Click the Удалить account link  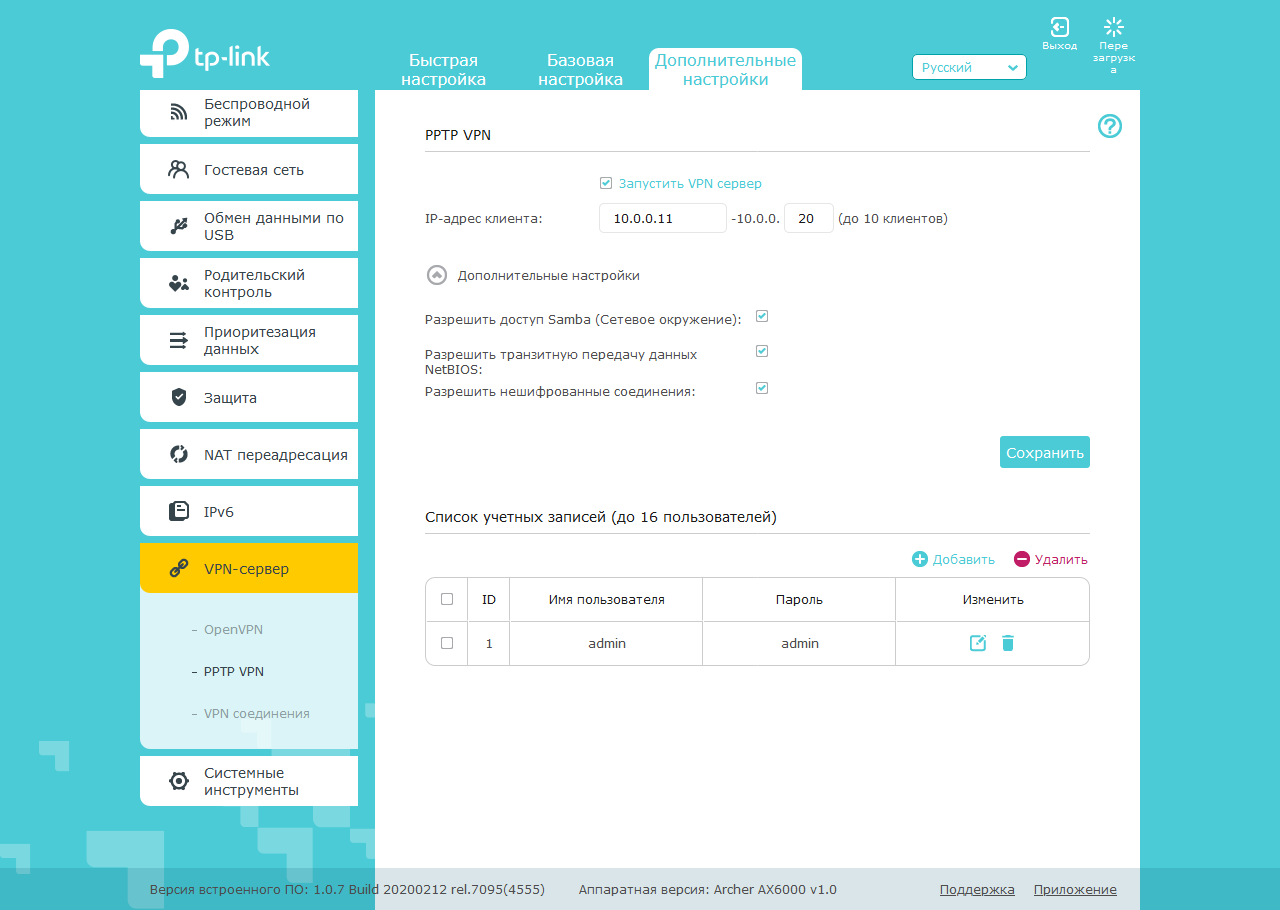pos(1061,559)
